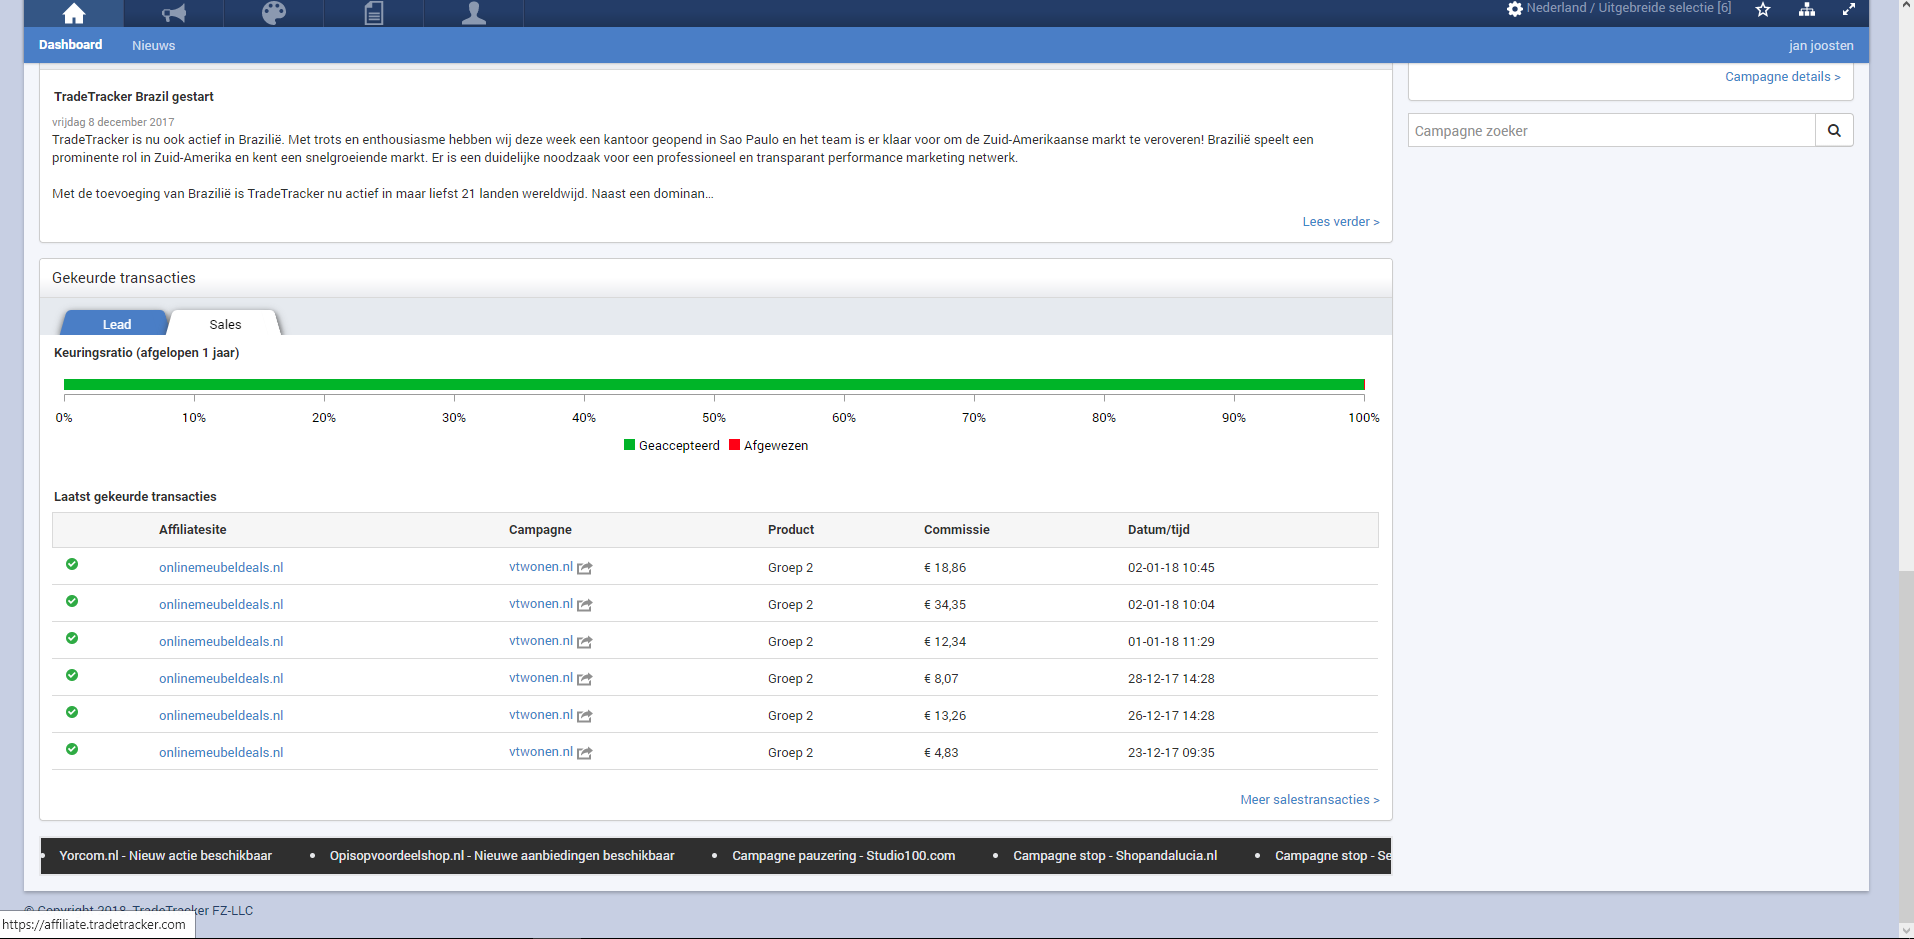Follow the Campagne details link

(x=1782, y=77)
